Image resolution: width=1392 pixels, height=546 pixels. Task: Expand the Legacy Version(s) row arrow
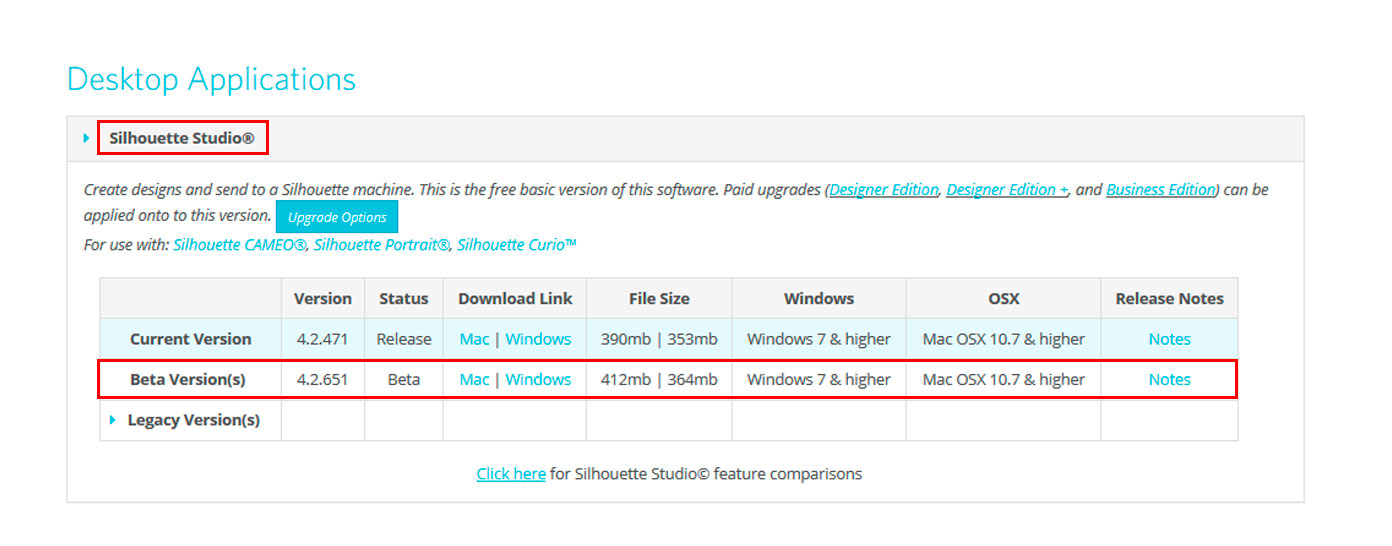[x=113, y=420]
